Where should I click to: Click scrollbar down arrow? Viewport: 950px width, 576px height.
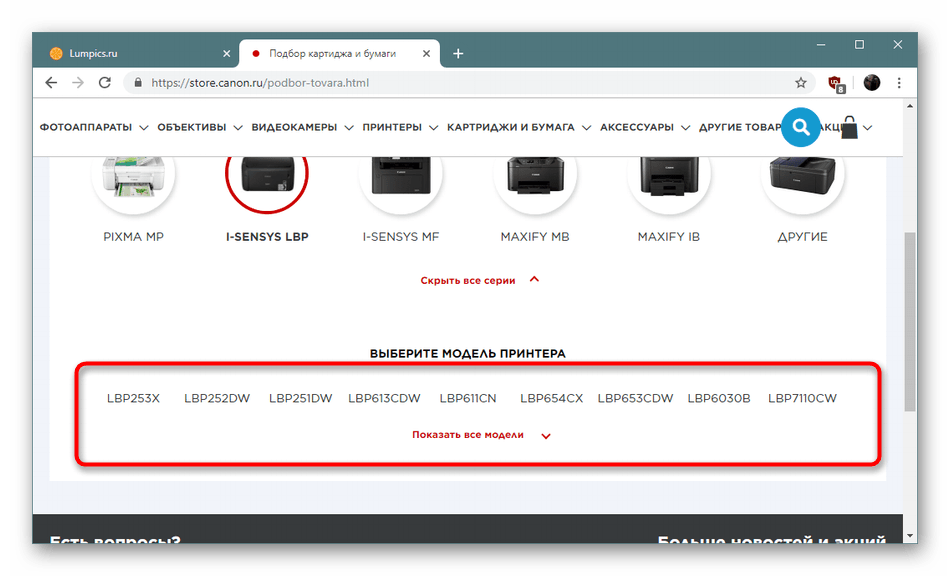click(x=909, y=536)
